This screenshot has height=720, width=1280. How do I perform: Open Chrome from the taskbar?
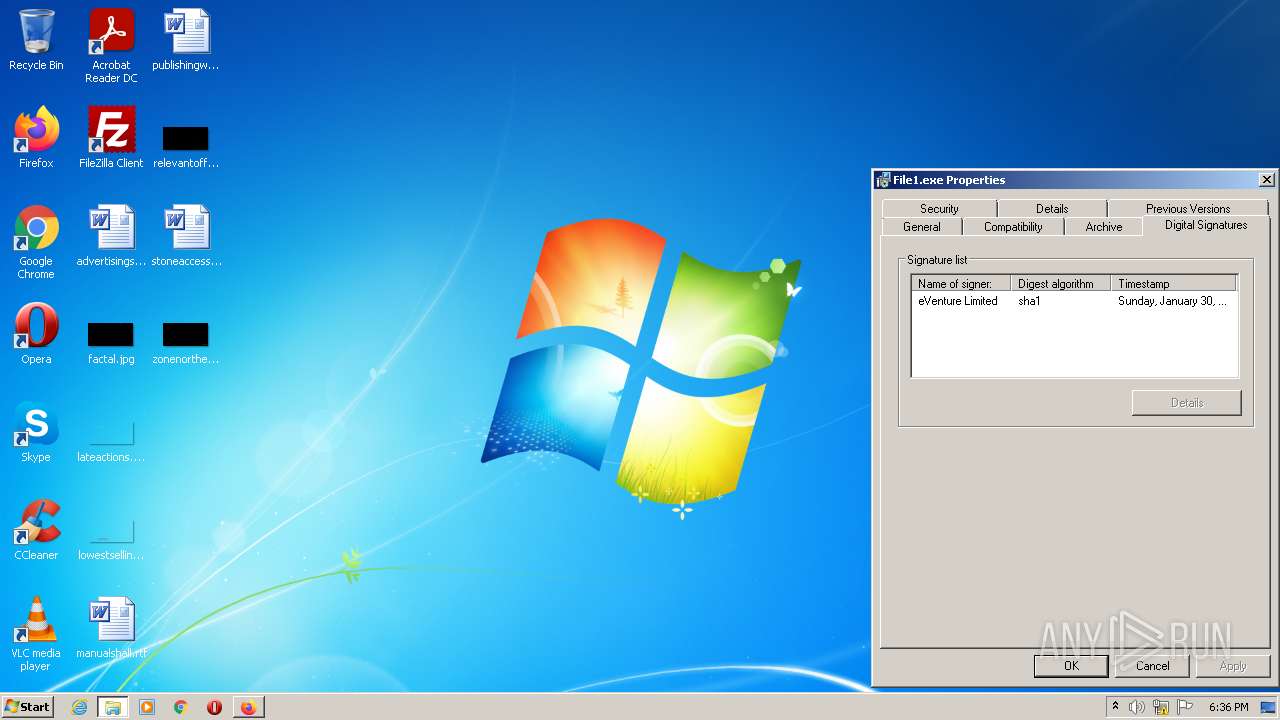pos(181,707)
